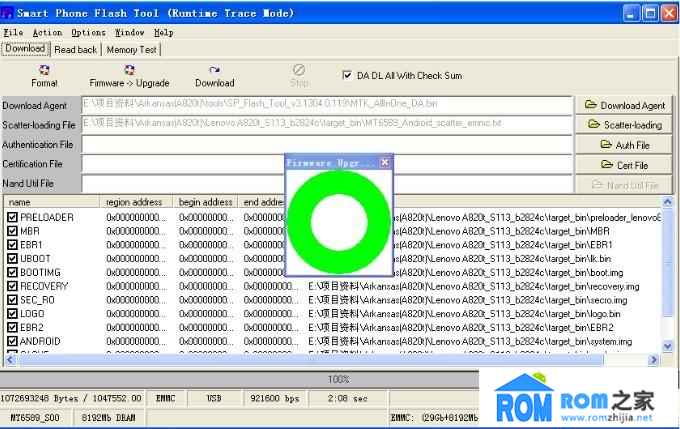Viewport: 680px width, 429px height.
Task: Open the Options menu
Action: (88, 32)
